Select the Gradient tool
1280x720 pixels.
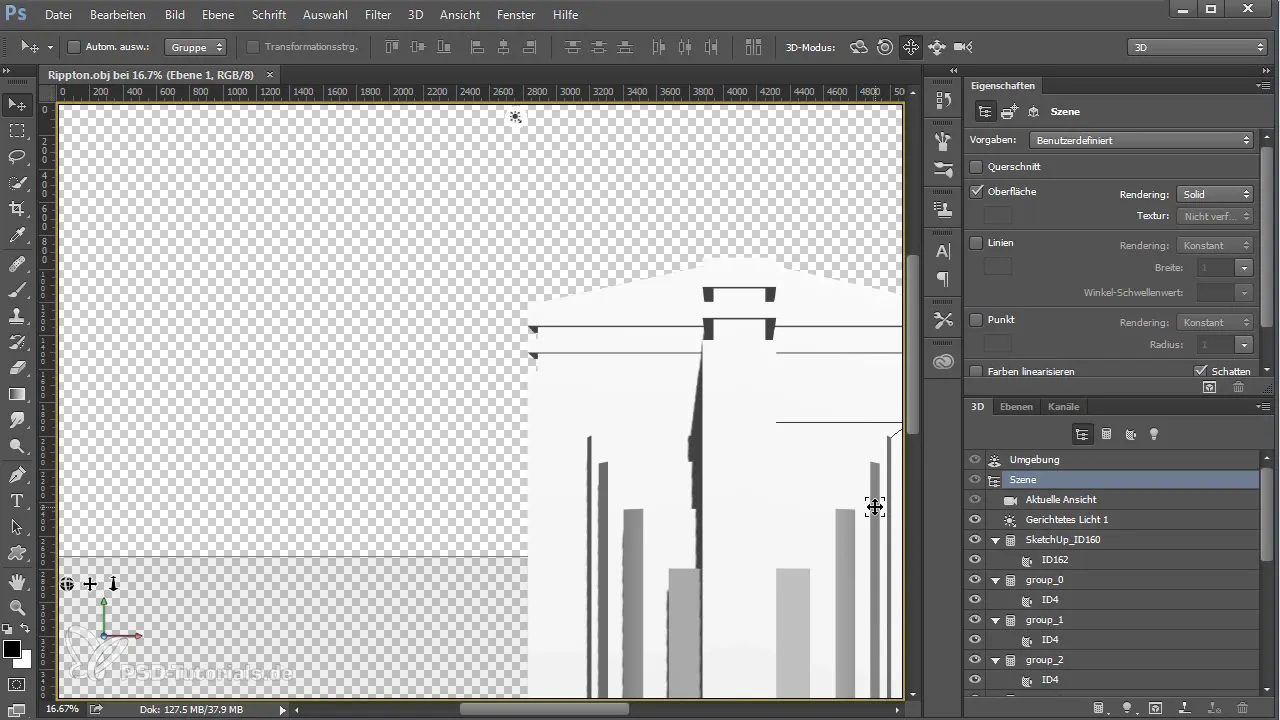coord(17,394)
